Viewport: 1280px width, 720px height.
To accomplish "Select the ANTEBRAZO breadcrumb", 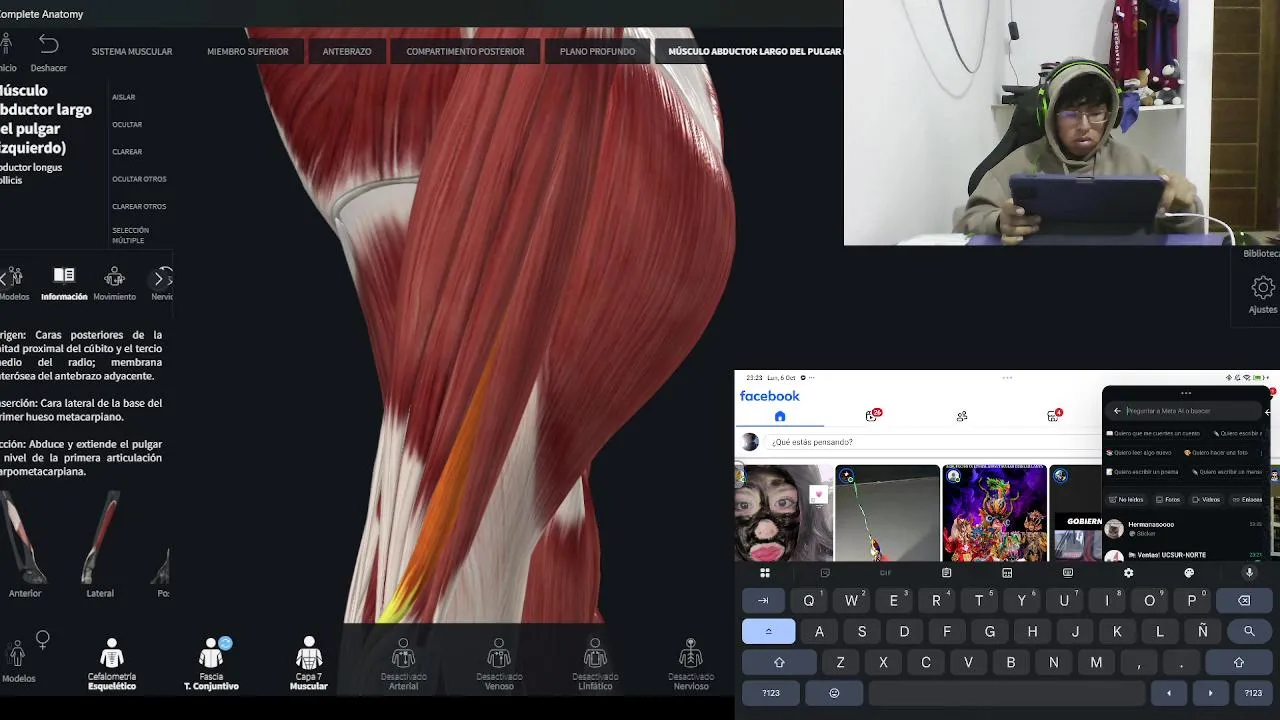I will tap(347, 51).
